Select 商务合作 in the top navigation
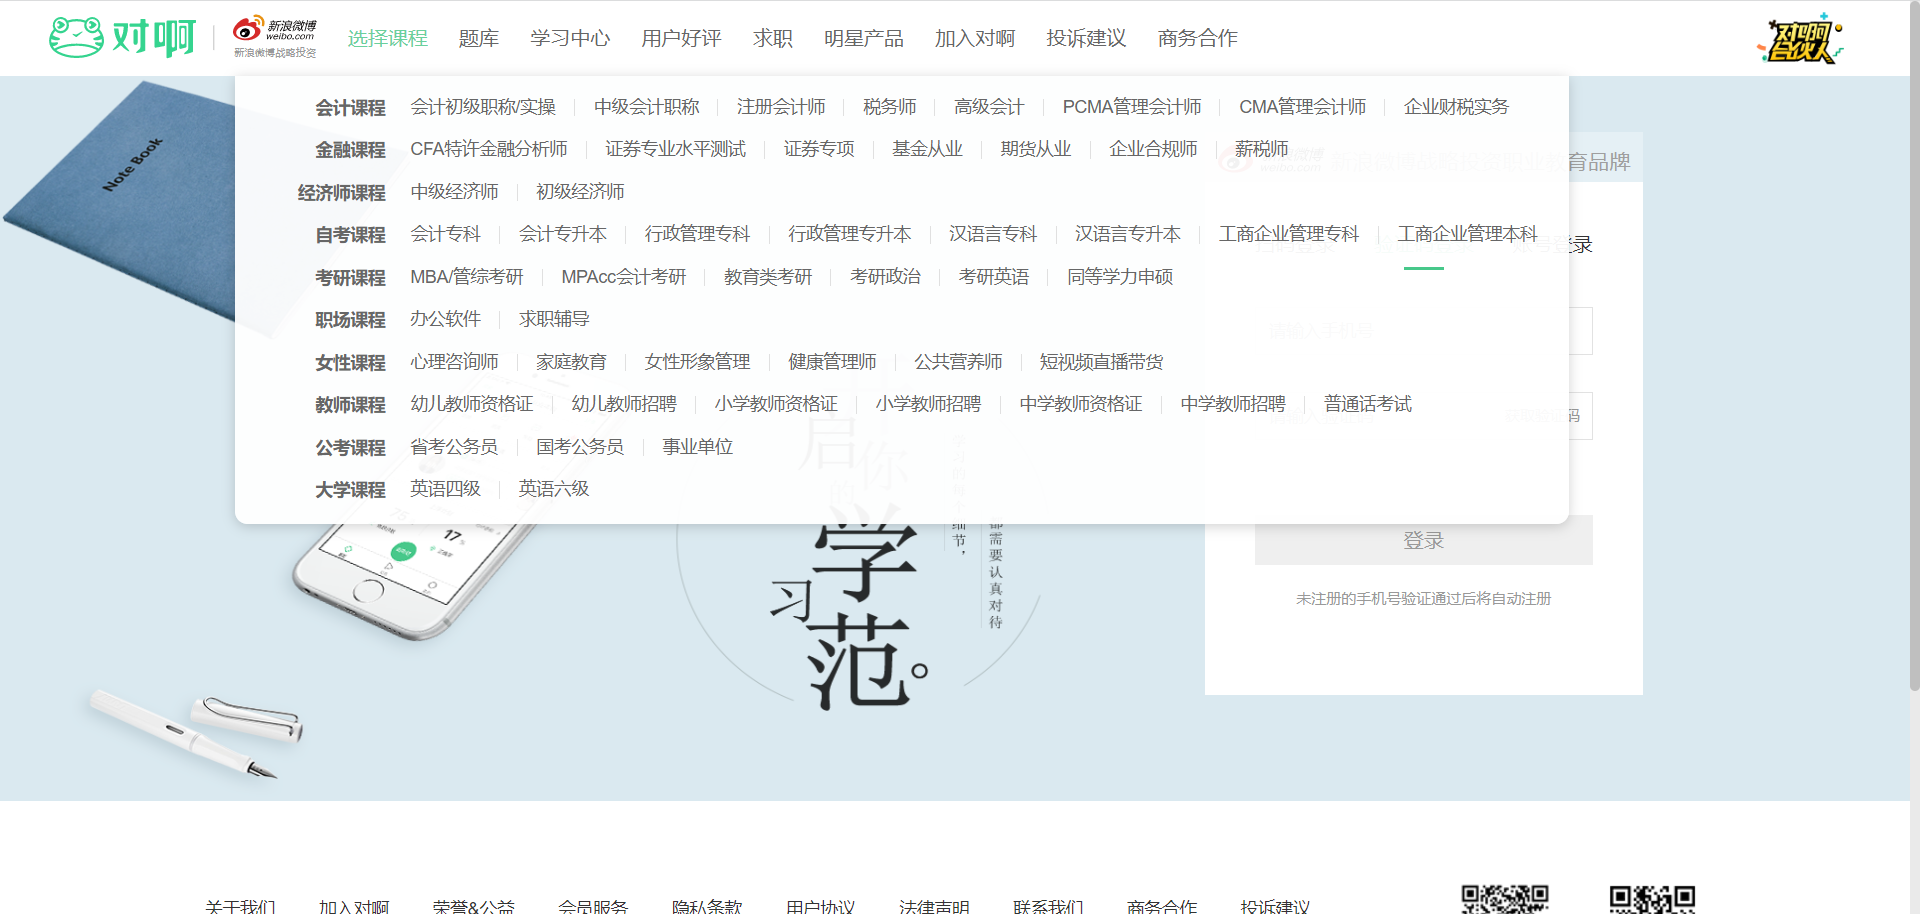 (x=1197, y=38)
